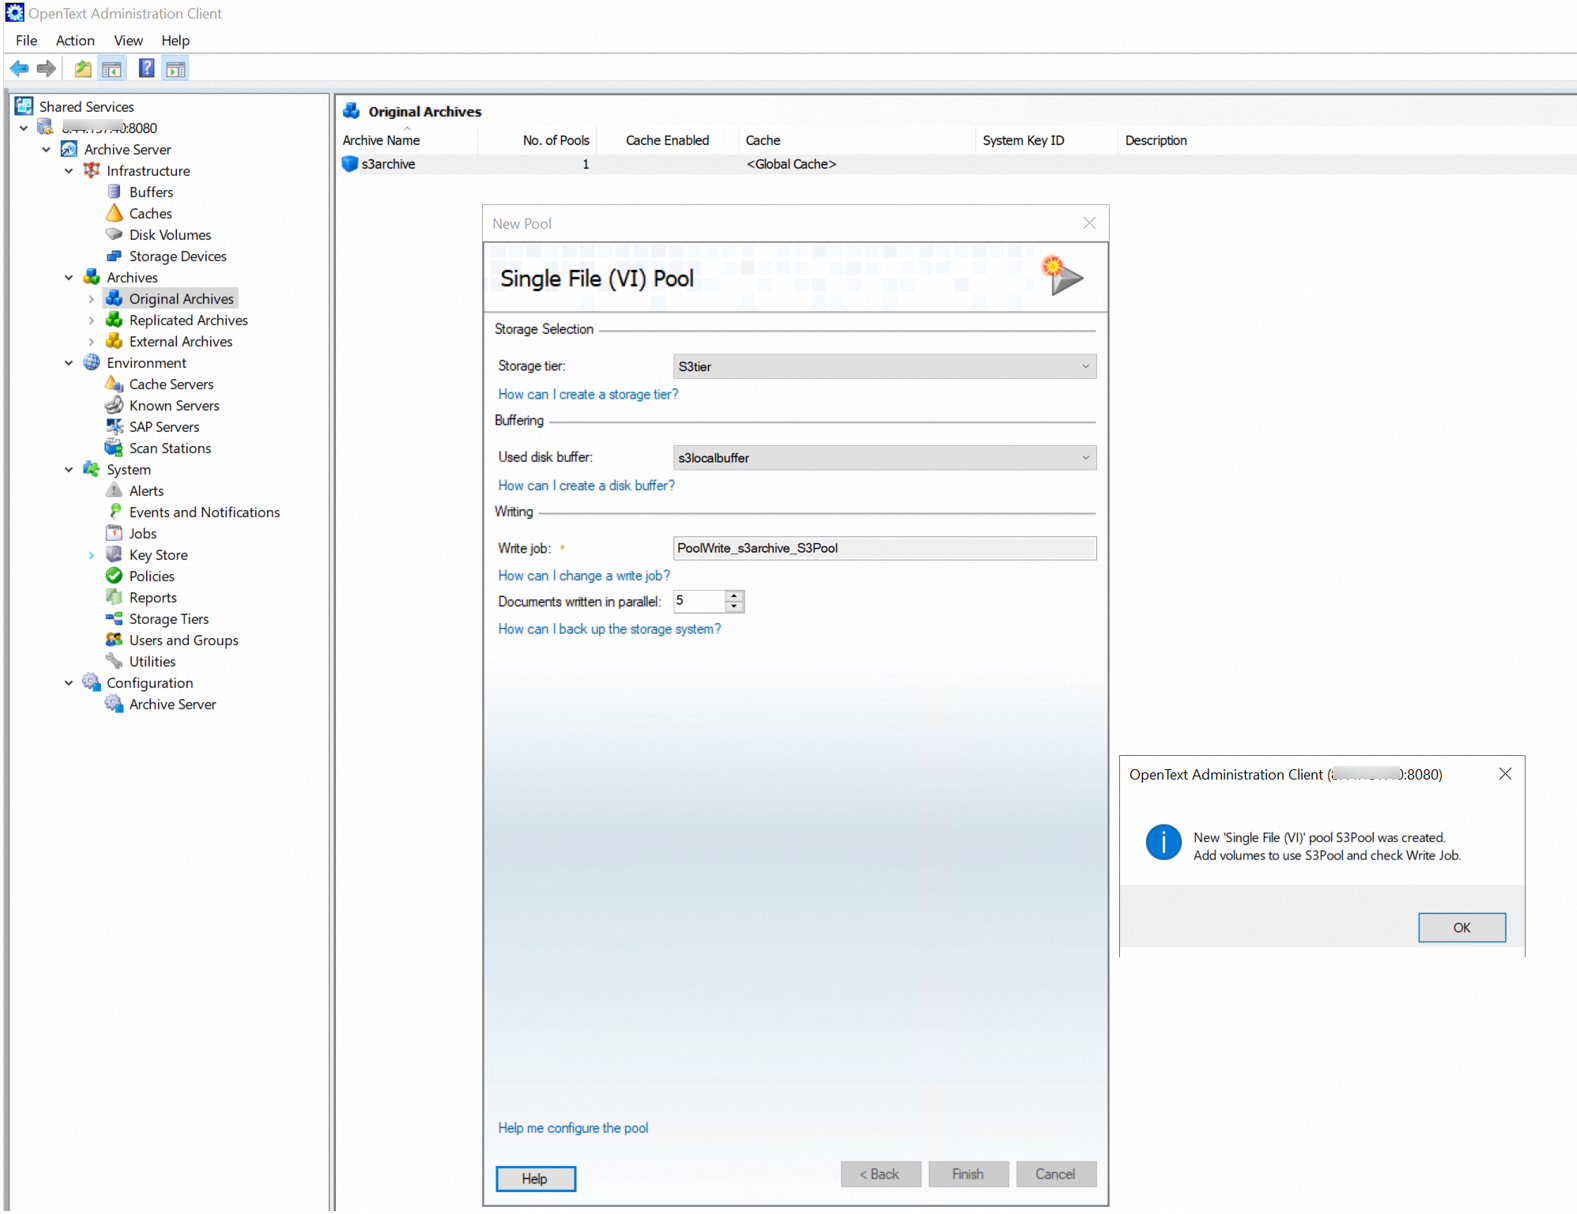Screen dimensions: 1577x1214
Task: Select the Jobs node icon
Action: (114, 533)
